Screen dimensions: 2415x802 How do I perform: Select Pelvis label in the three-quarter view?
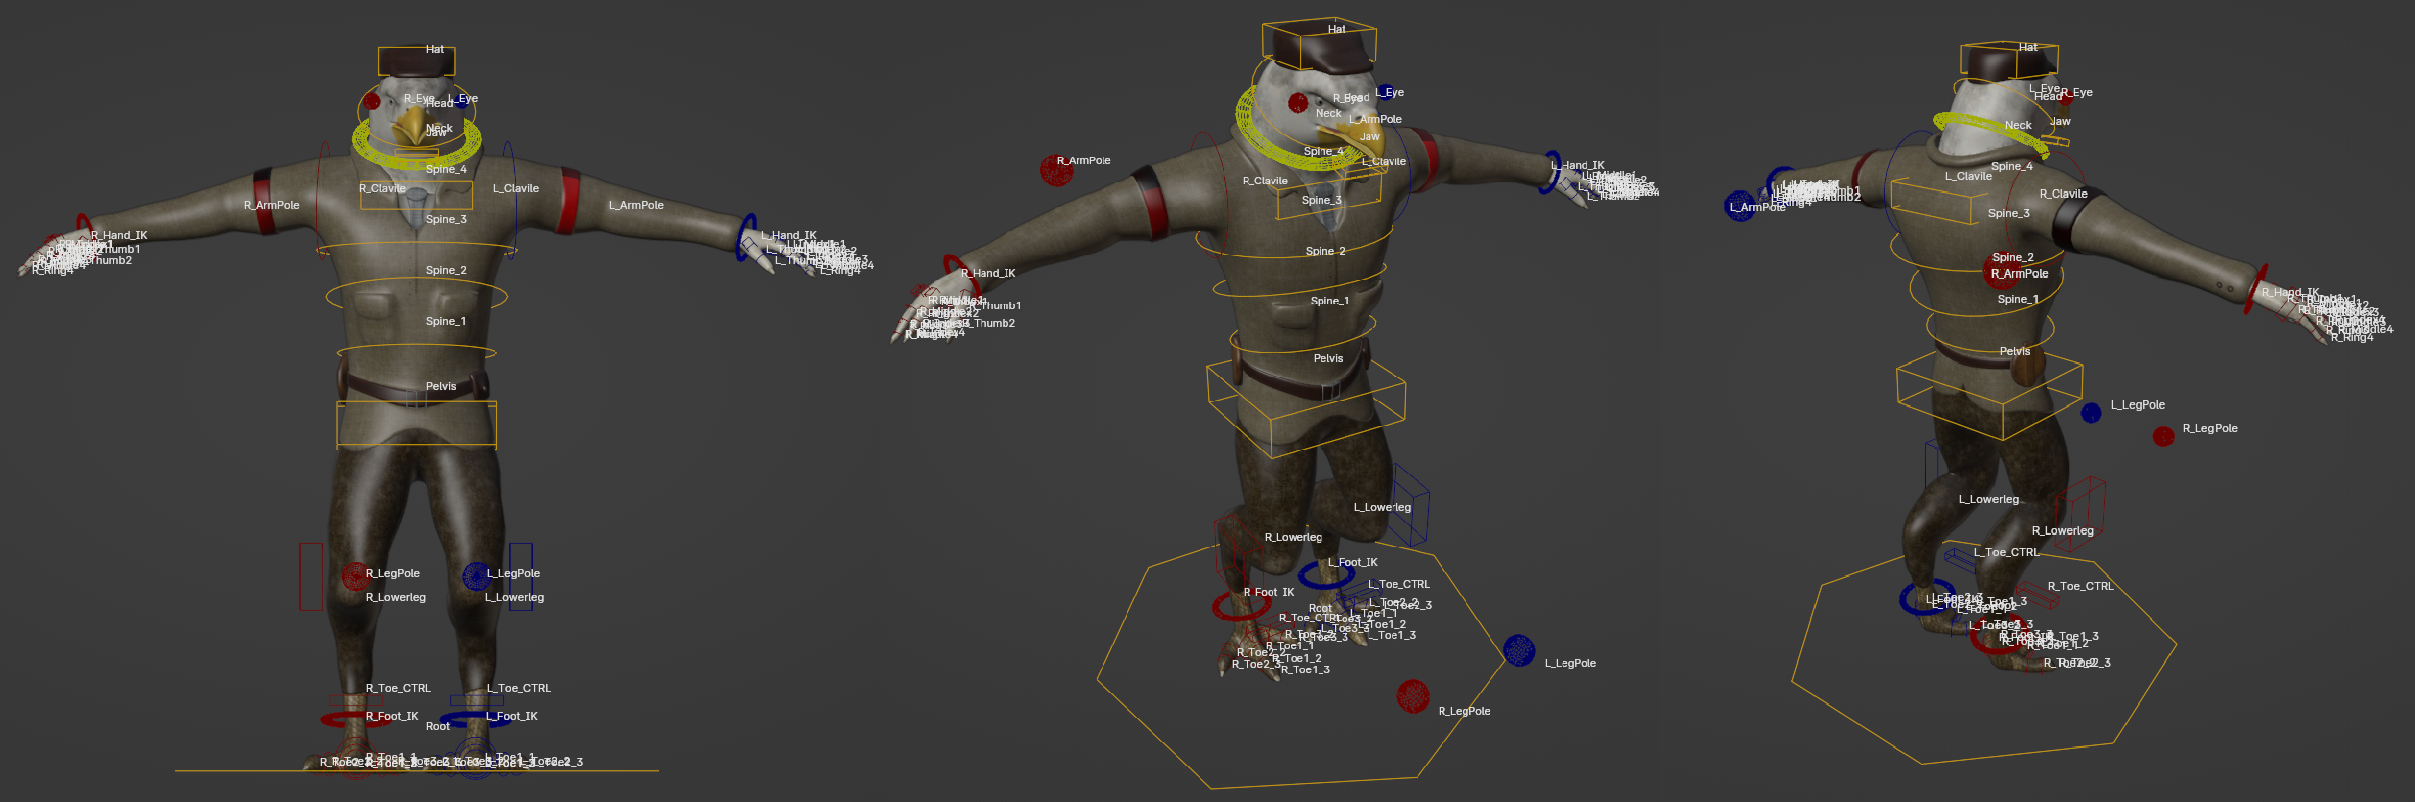pyautogui.click(x=1328, y=358)
